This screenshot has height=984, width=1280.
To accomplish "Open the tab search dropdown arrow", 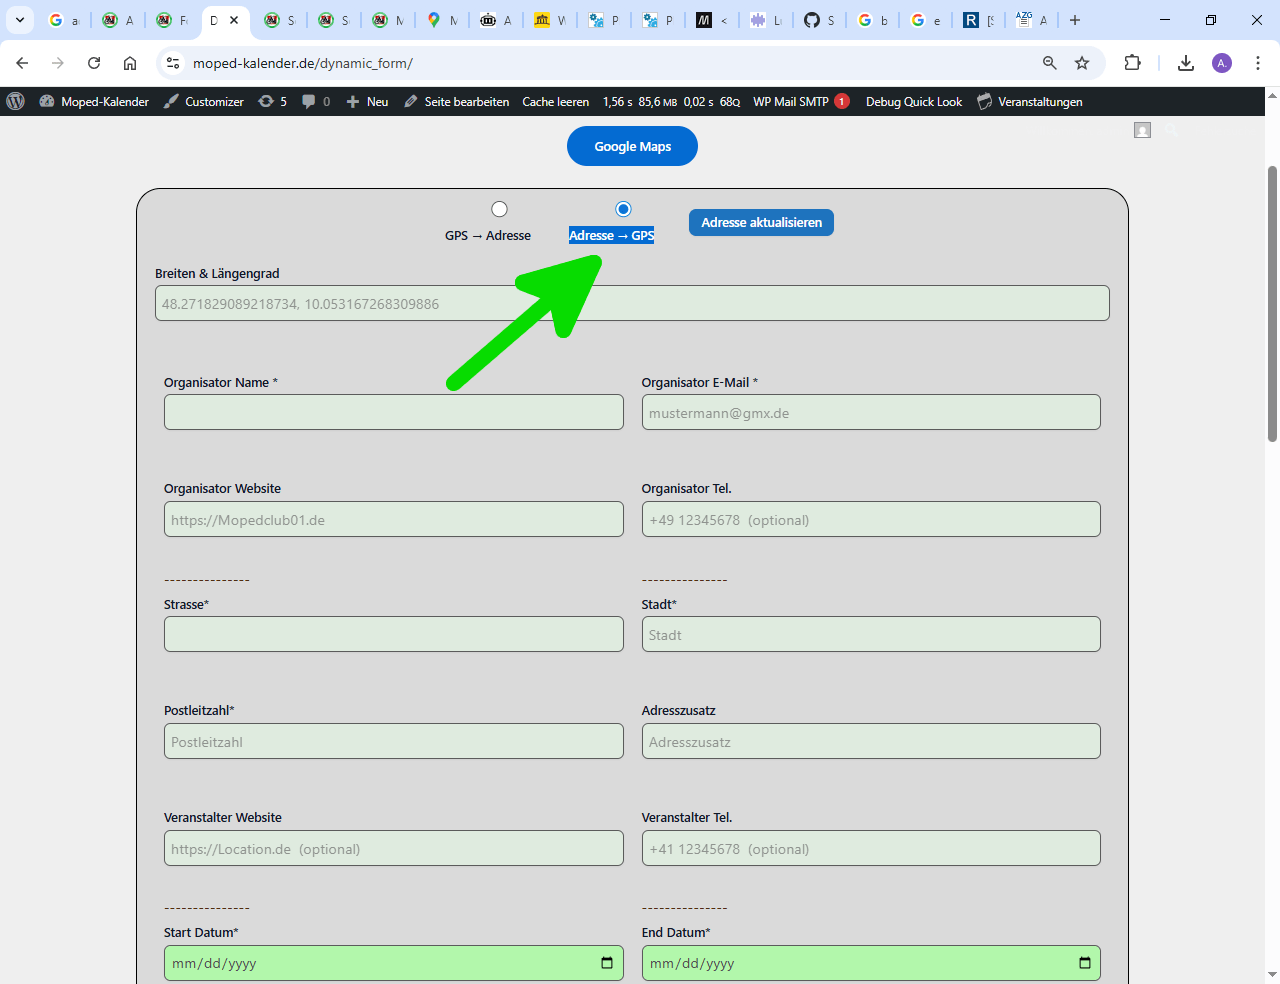I will [19, 20].
